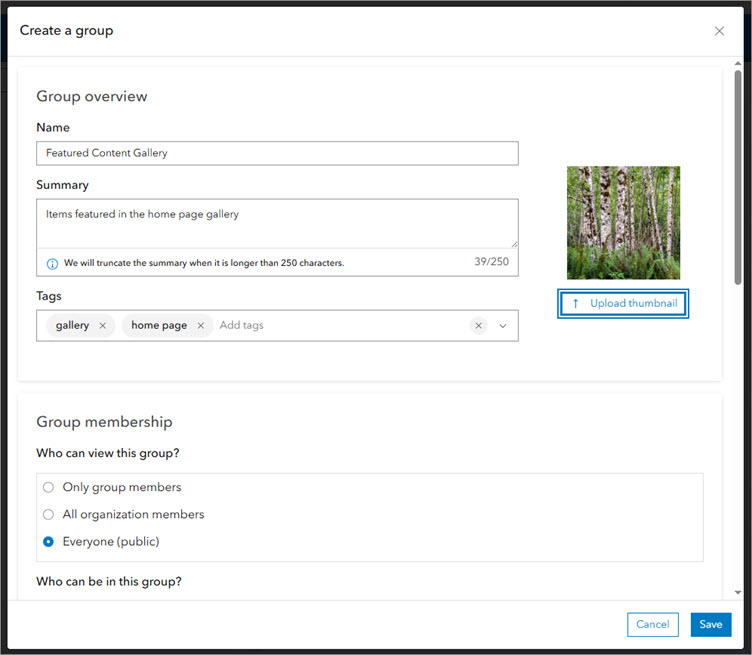Cancel group creation
752x655 pixels.
point(652,625)
